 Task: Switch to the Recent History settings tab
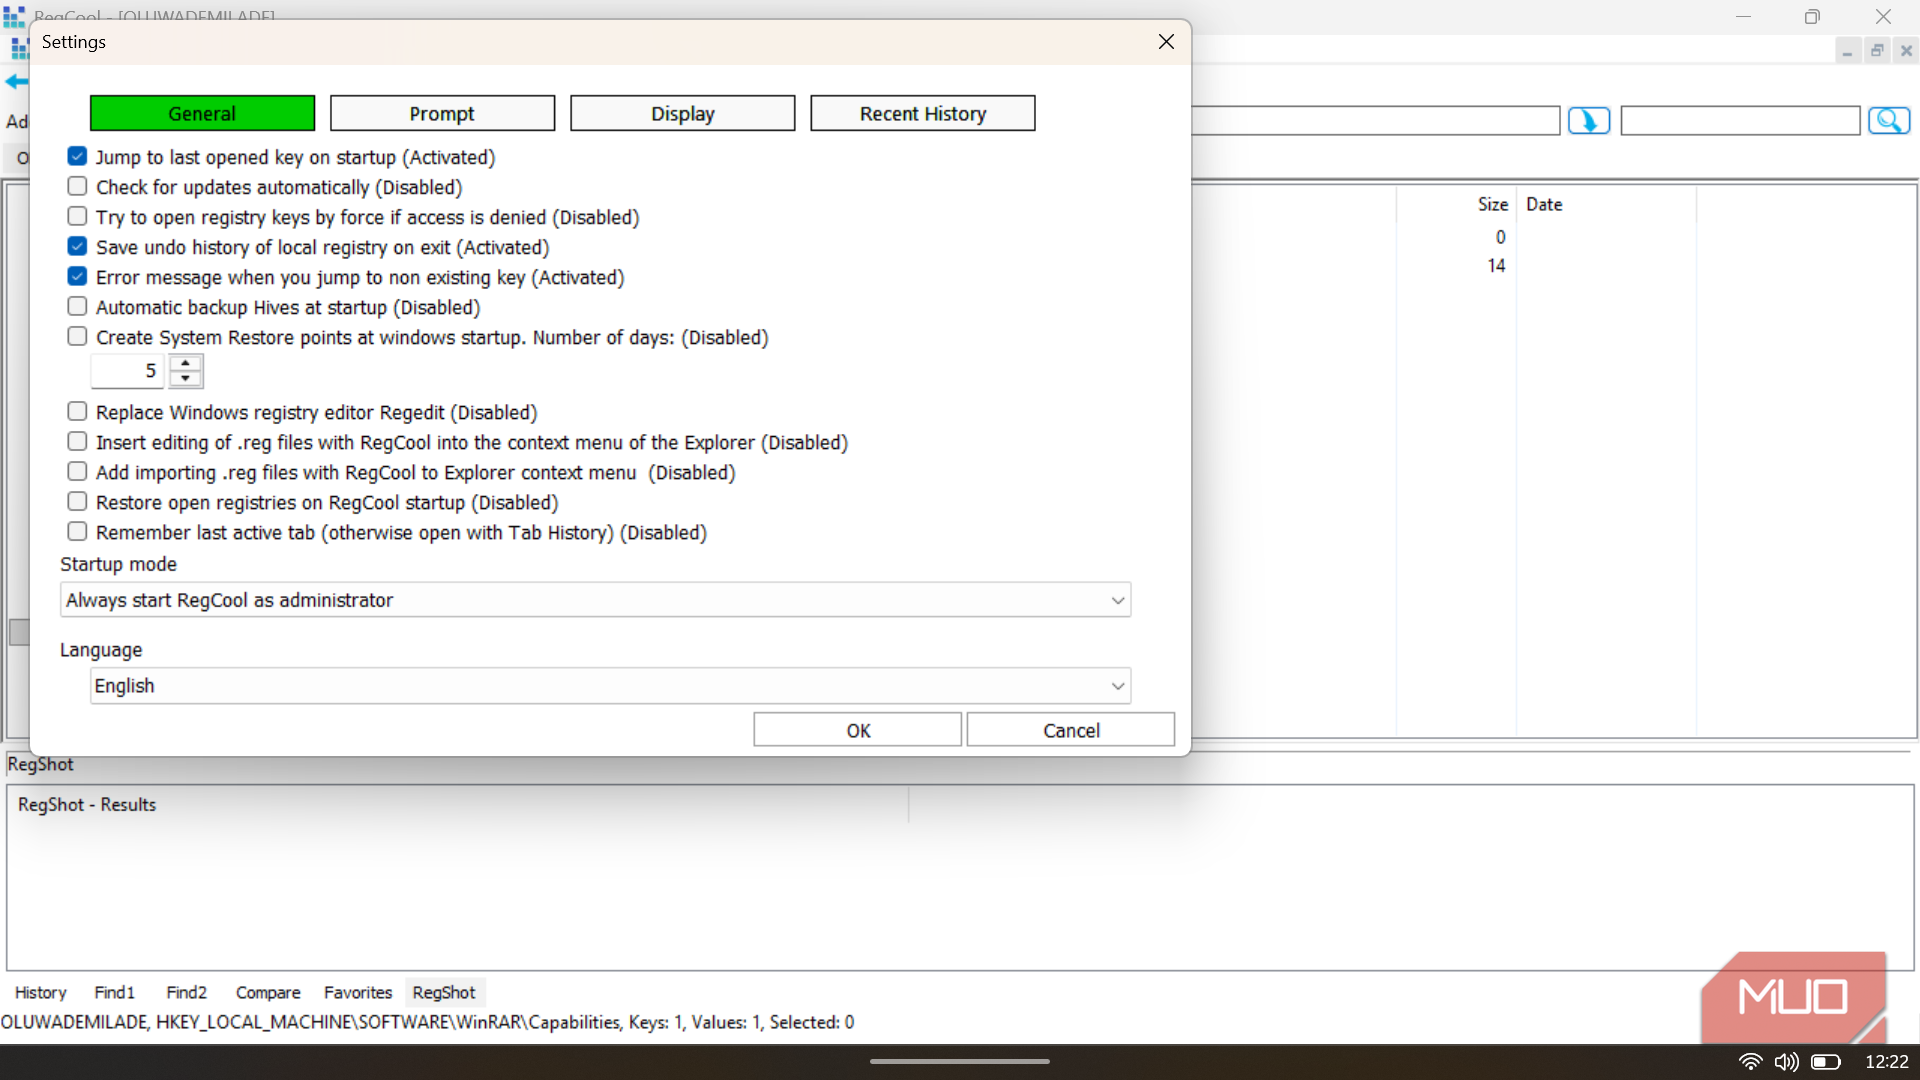tap(923, 113)
